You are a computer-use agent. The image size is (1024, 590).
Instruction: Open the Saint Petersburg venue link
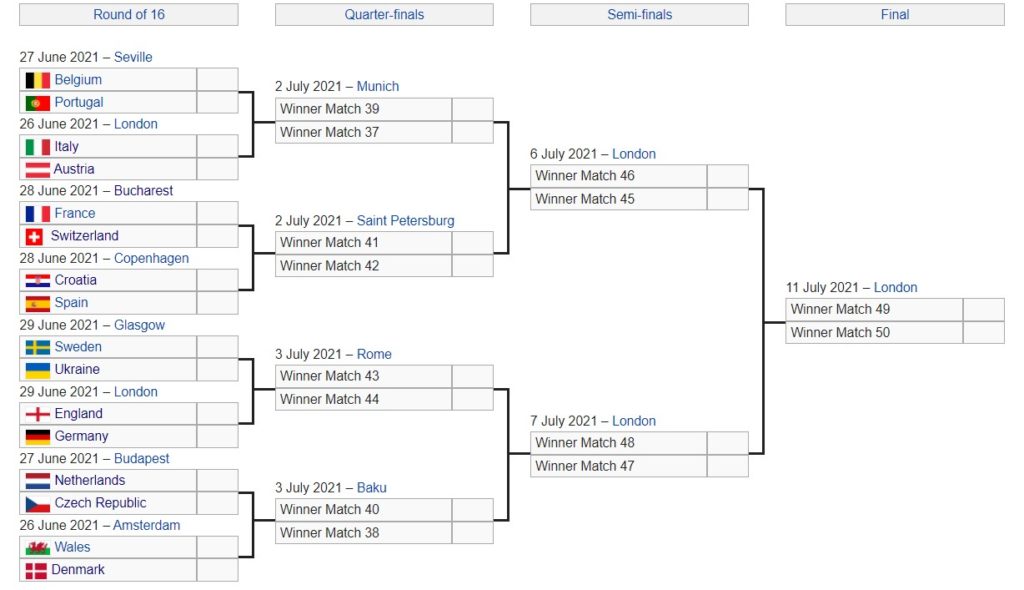click(405, 221)
